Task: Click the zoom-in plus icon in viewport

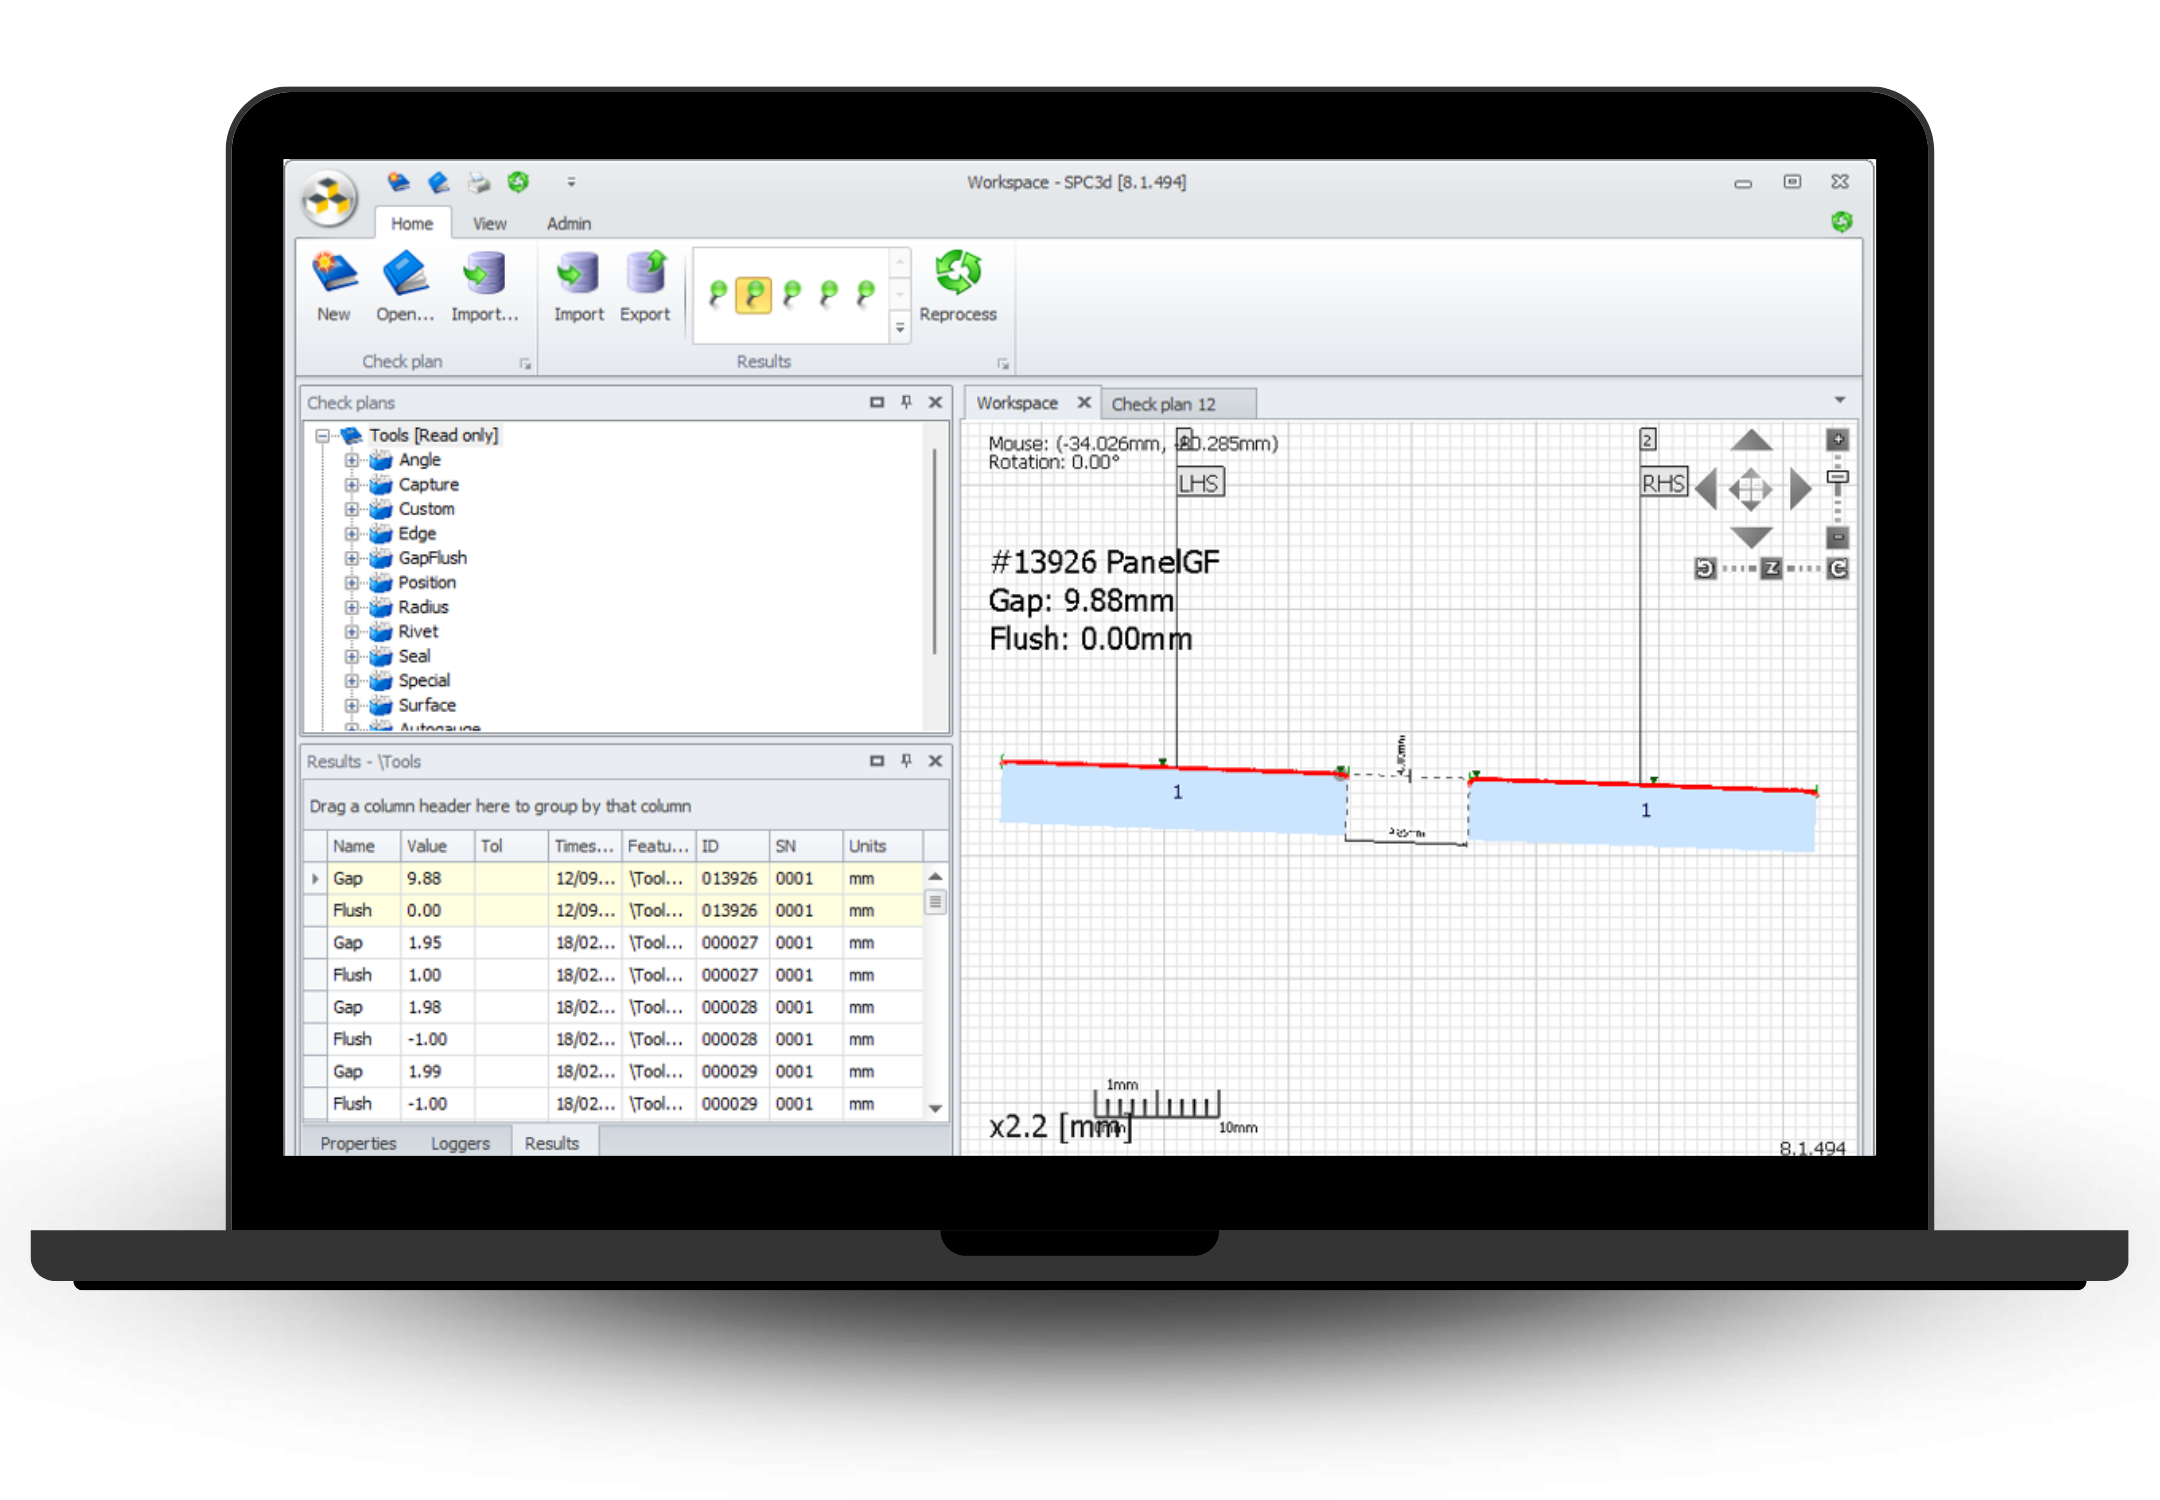Action: tap(1838, 439)
